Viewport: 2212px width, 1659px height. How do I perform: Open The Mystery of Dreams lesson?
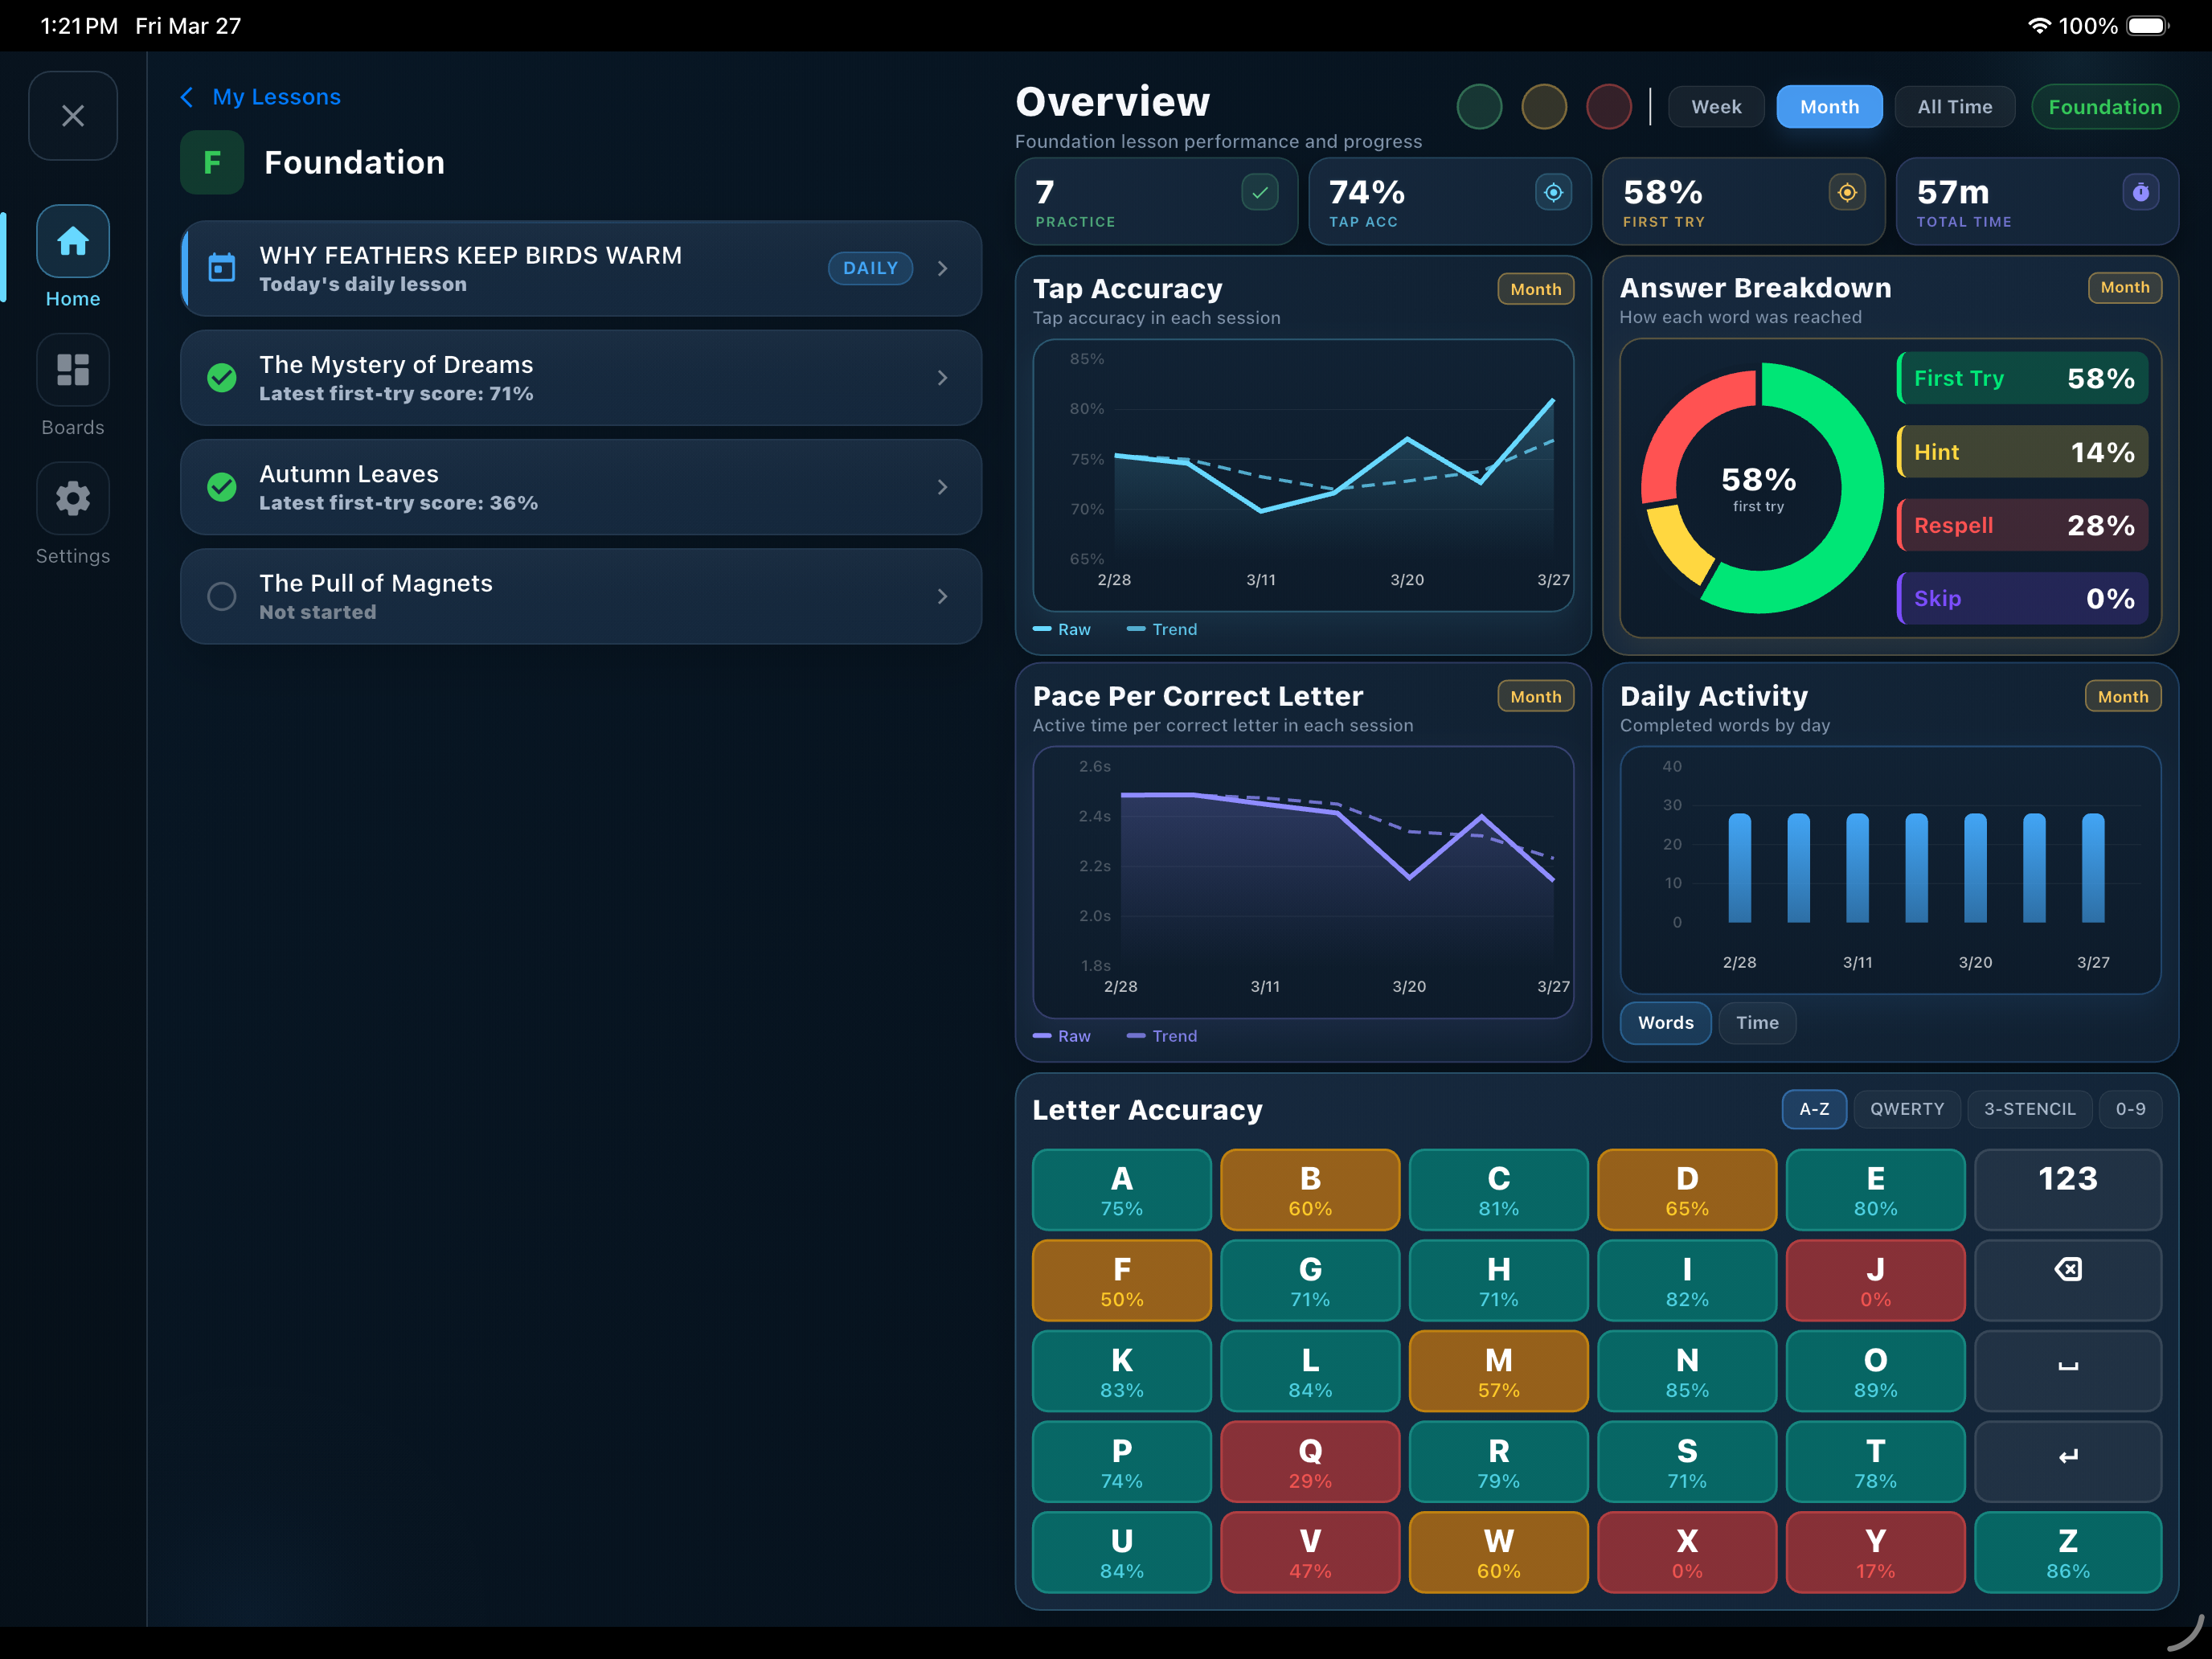coord(581,378)
